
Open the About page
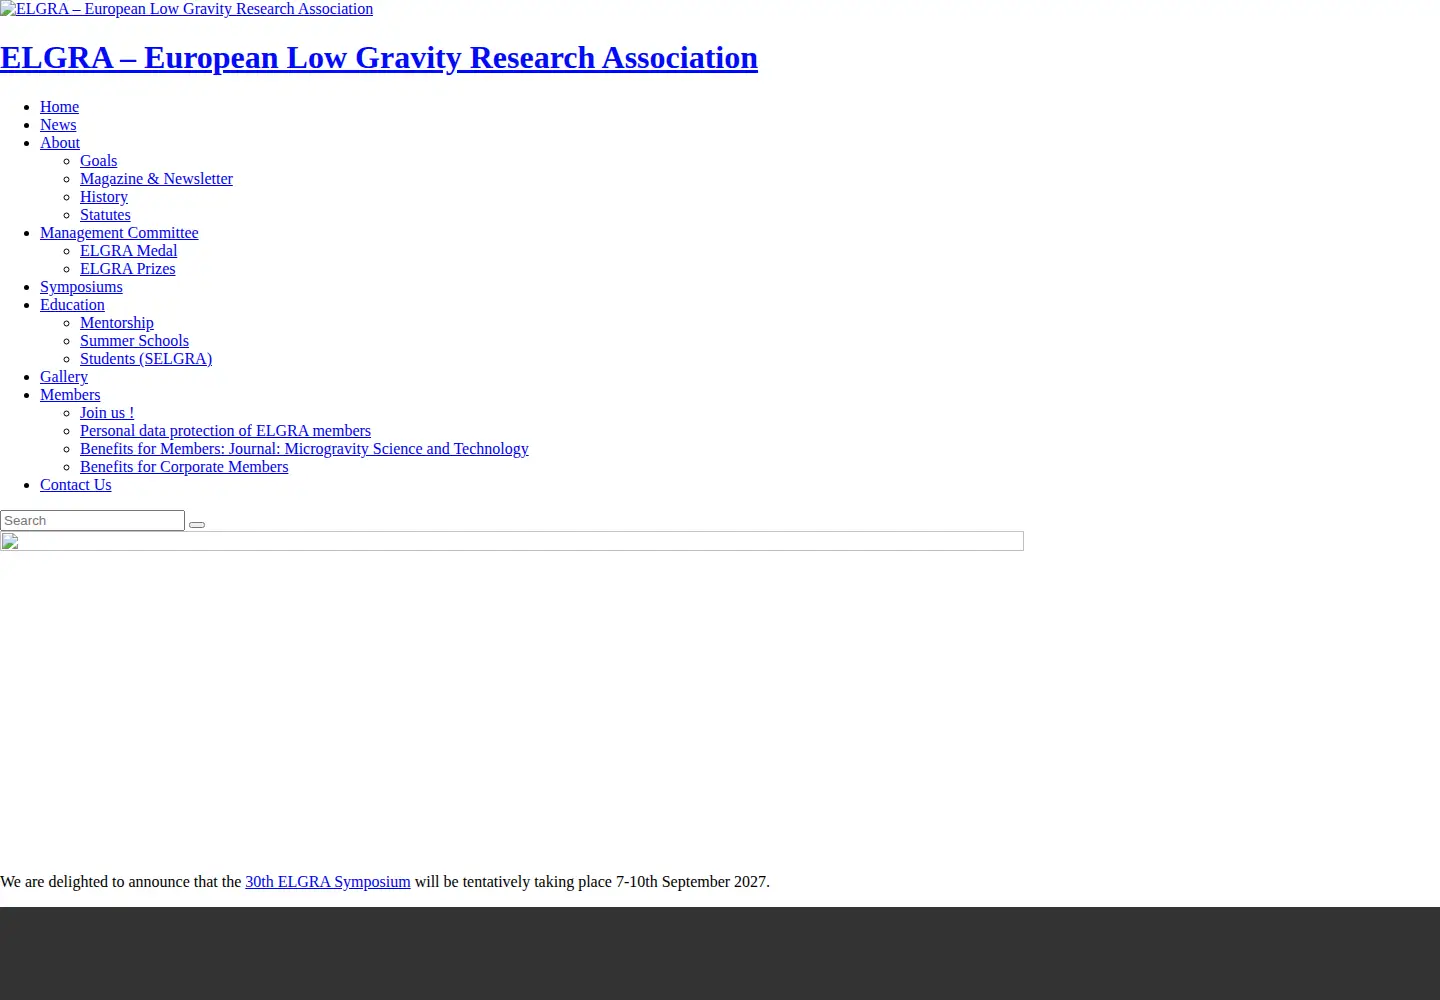click(60, 143)
